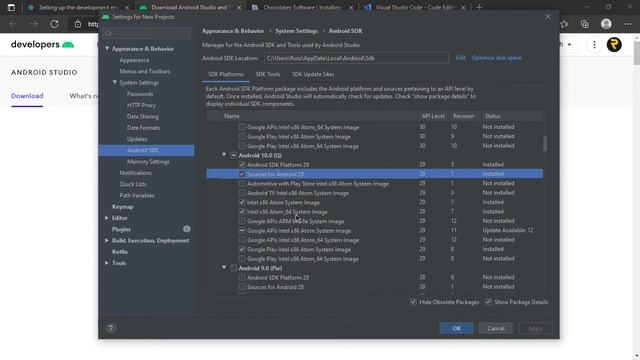Click browser refresh icon

54,24
